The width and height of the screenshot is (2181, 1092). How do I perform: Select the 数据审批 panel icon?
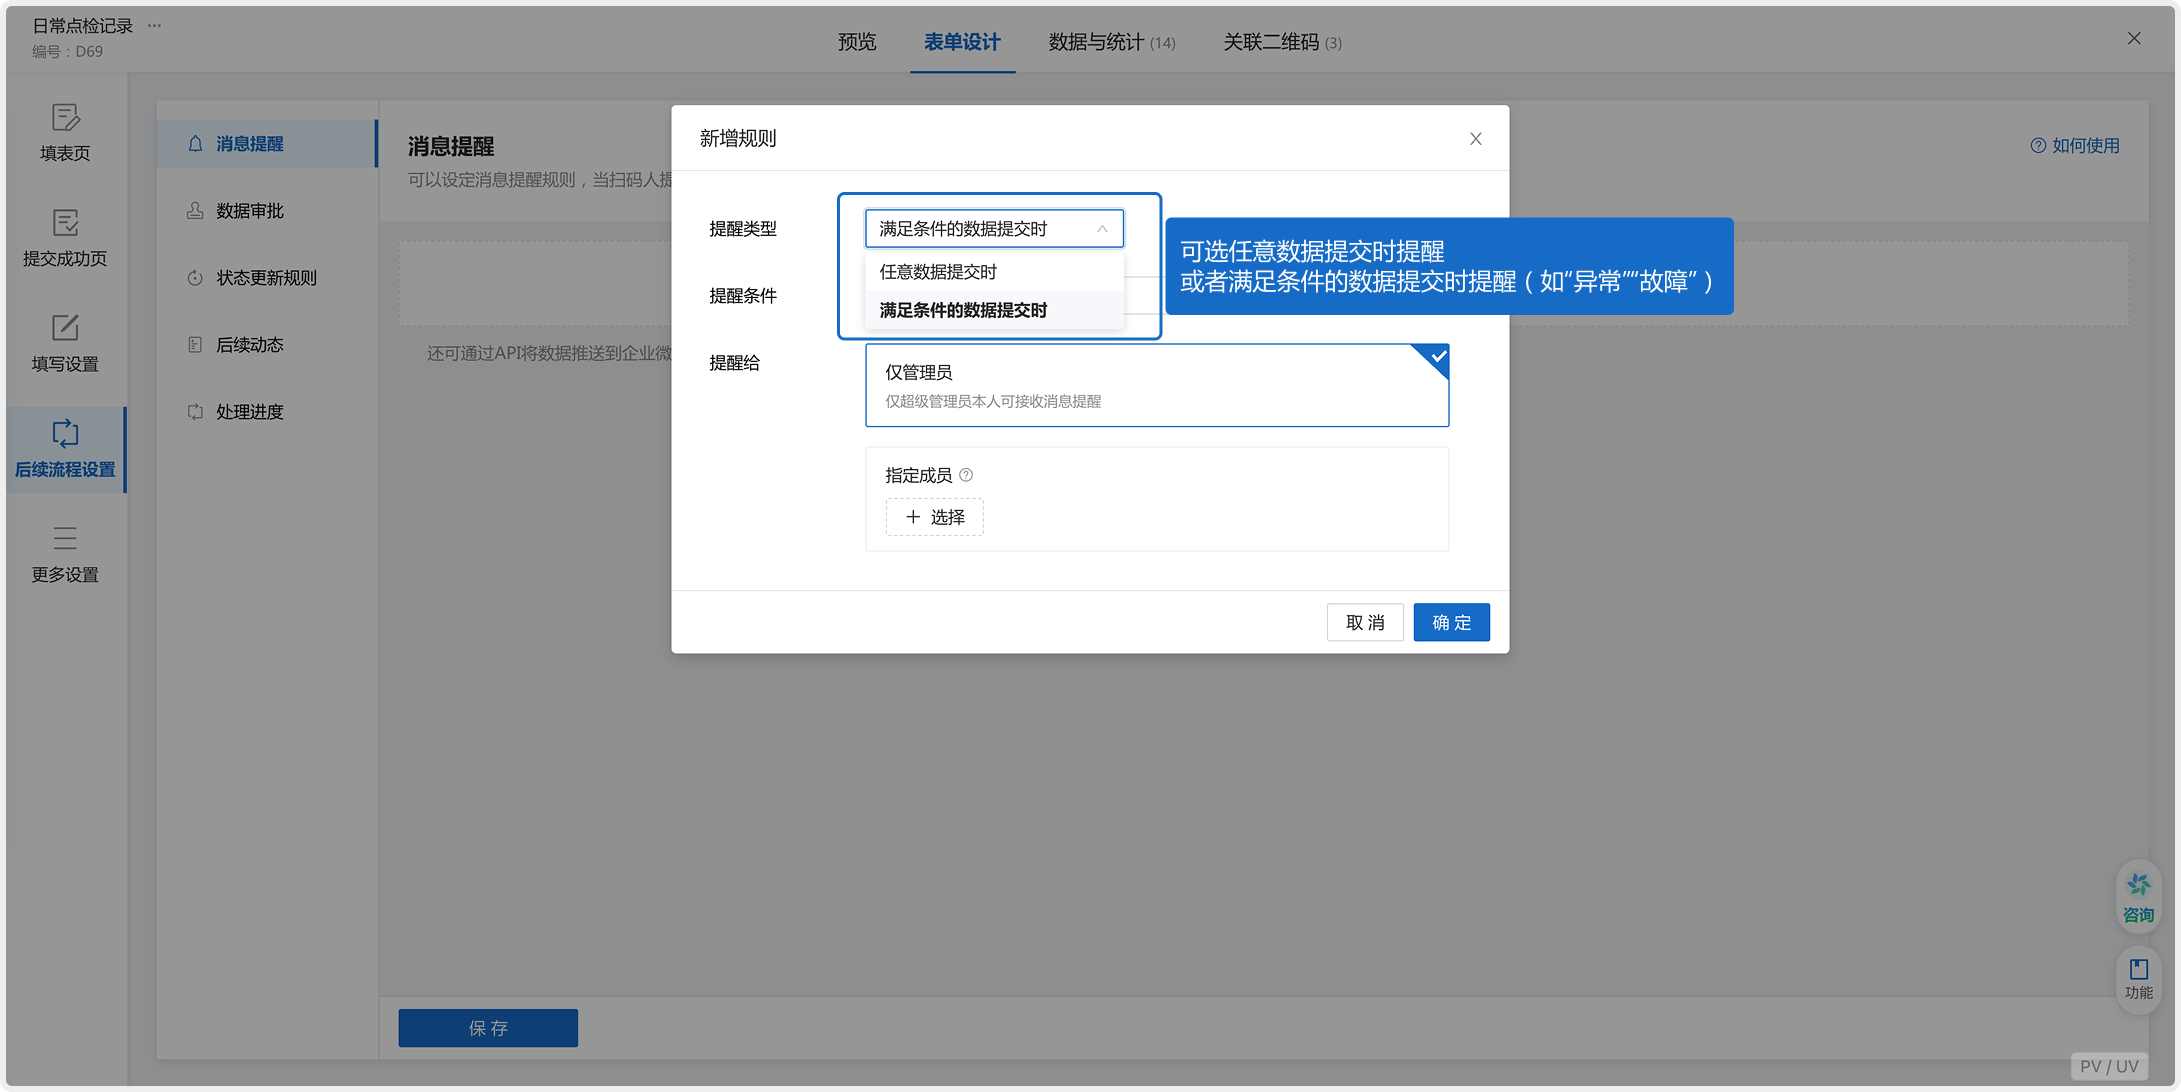tap(195, 210)
